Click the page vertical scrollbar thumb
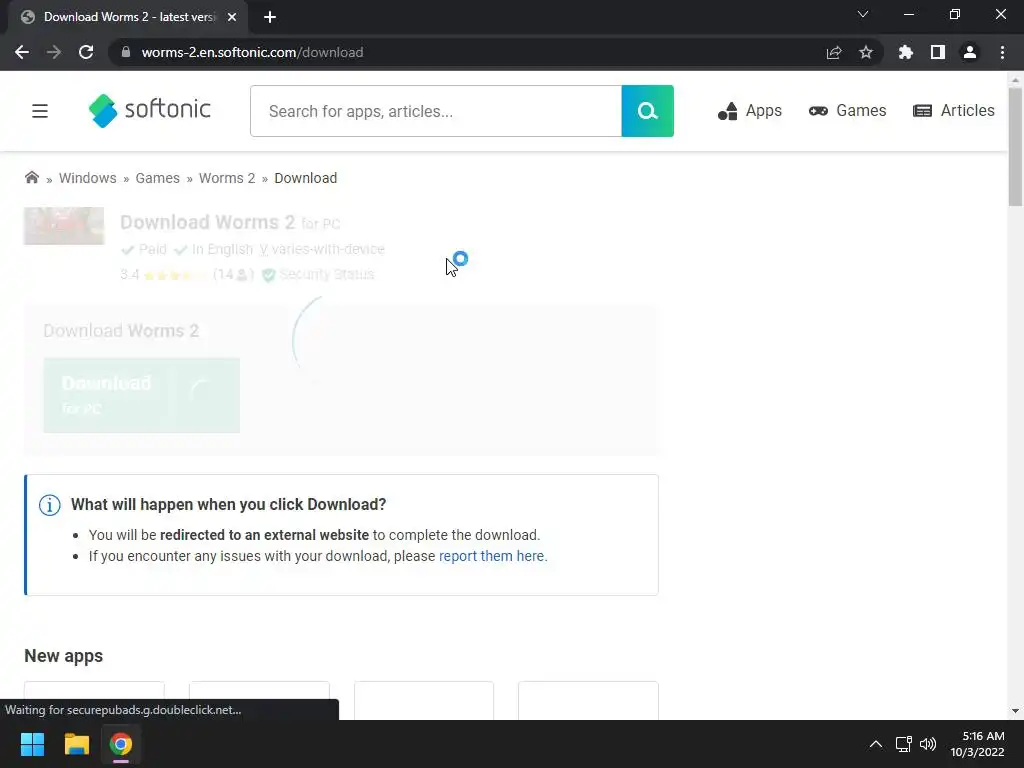 [x=1015, y=148]
